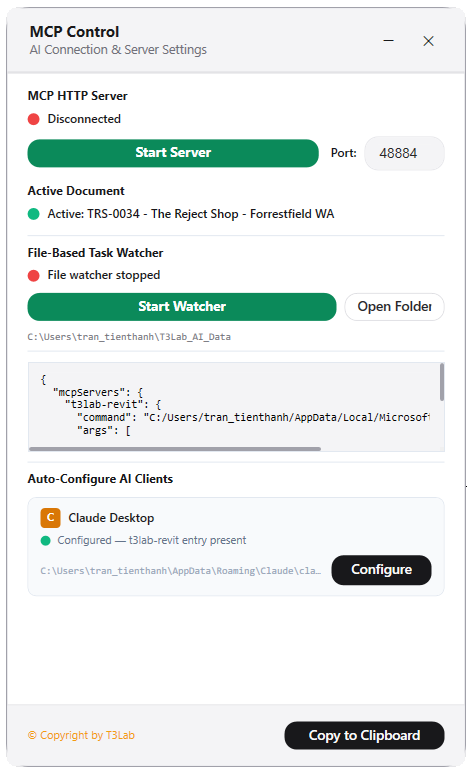Click the "Port:" label
Screen dimensions: 471x775
(343, 153)
